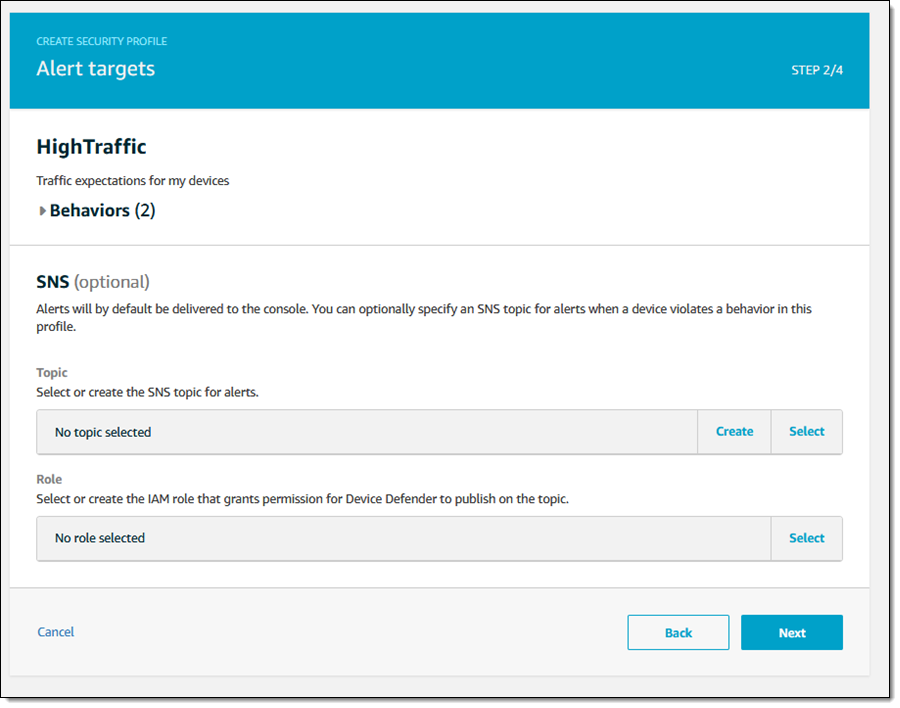
Task: Click the "Traffic expectations for my devices" description
Action: (x=133, y=181)
